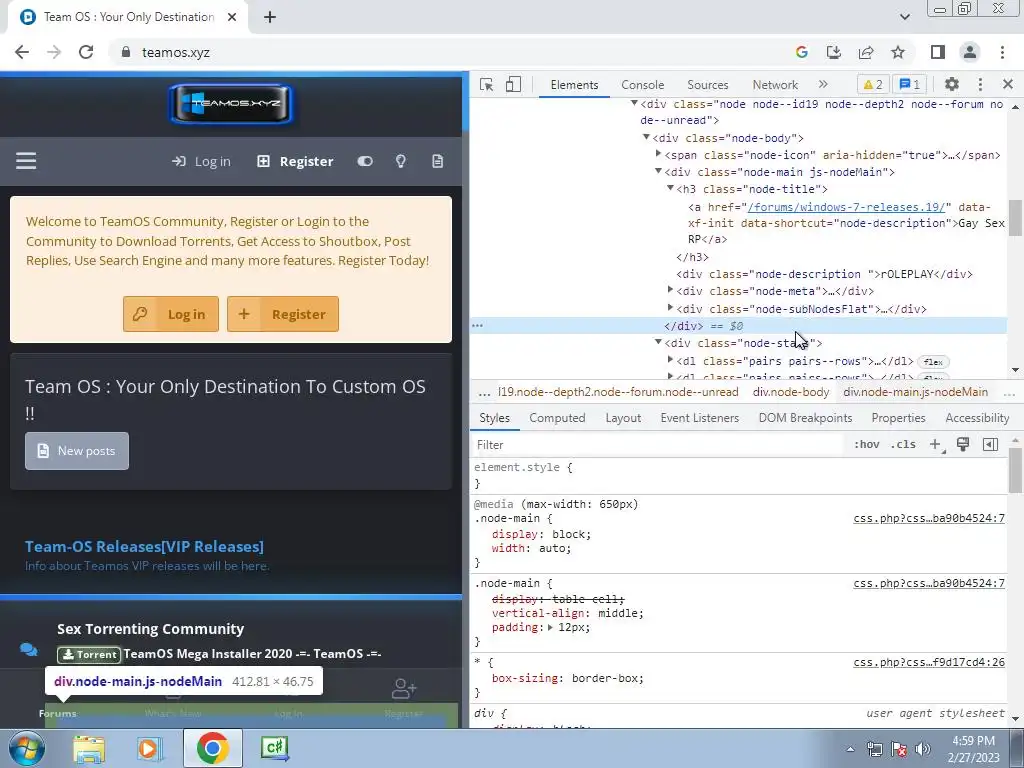
Task: Open the Layout tab
Action: [x=623, y=418]
